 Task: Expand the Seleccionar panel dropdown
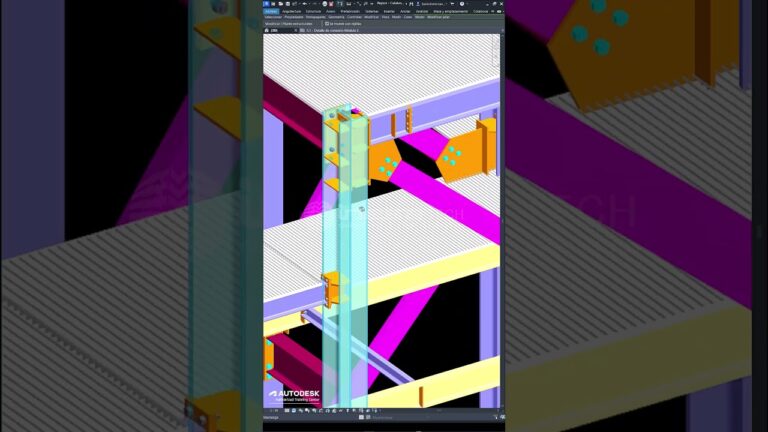[x=273, y=17]
